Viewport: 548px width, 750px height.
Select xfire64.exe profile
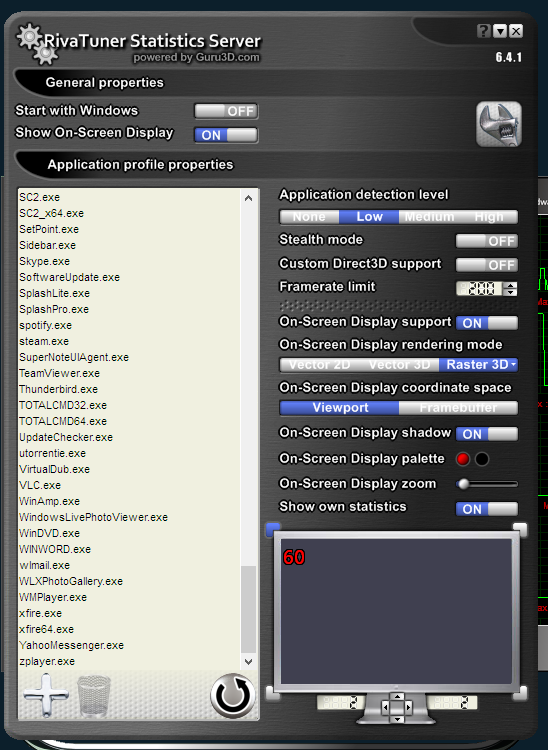tap(46, 629)
